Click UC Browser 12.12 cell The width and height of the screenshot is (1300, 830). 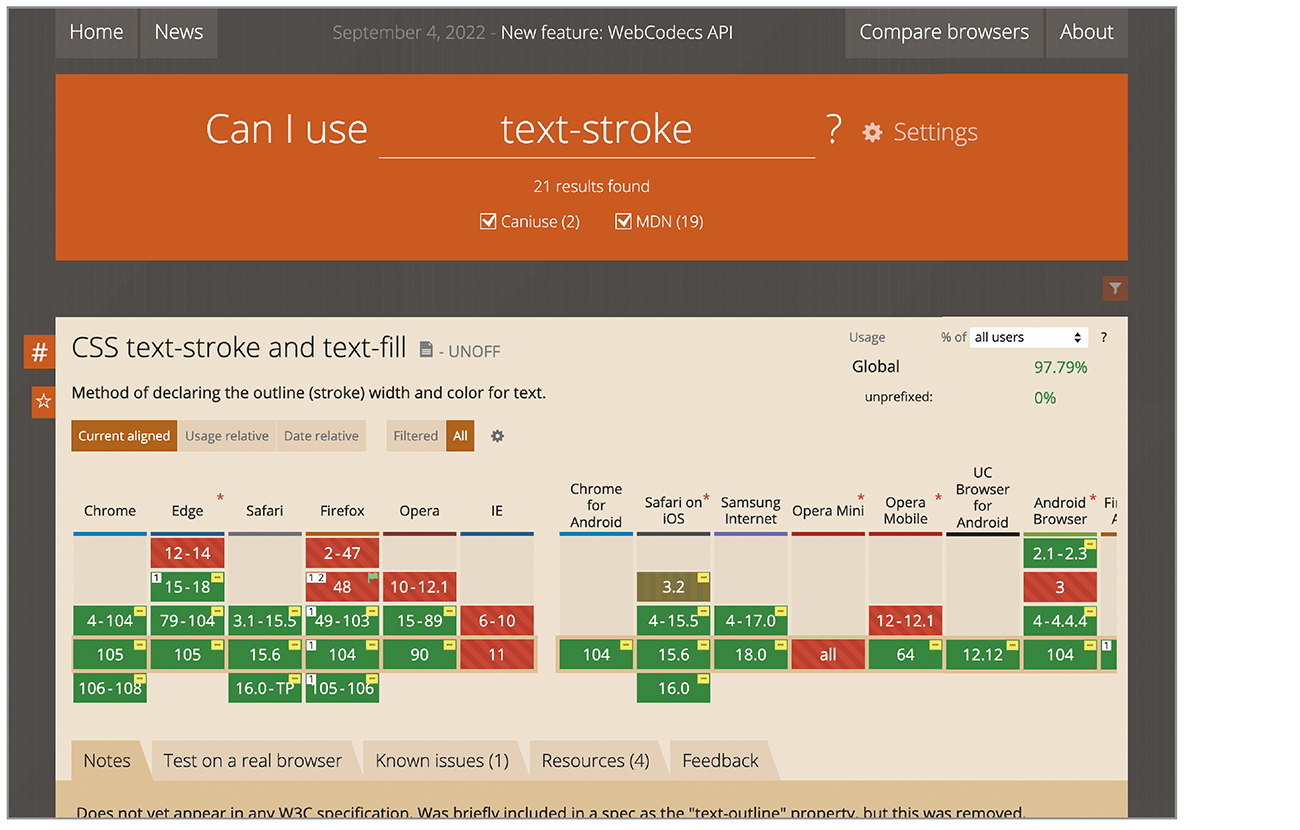(983, 655)
